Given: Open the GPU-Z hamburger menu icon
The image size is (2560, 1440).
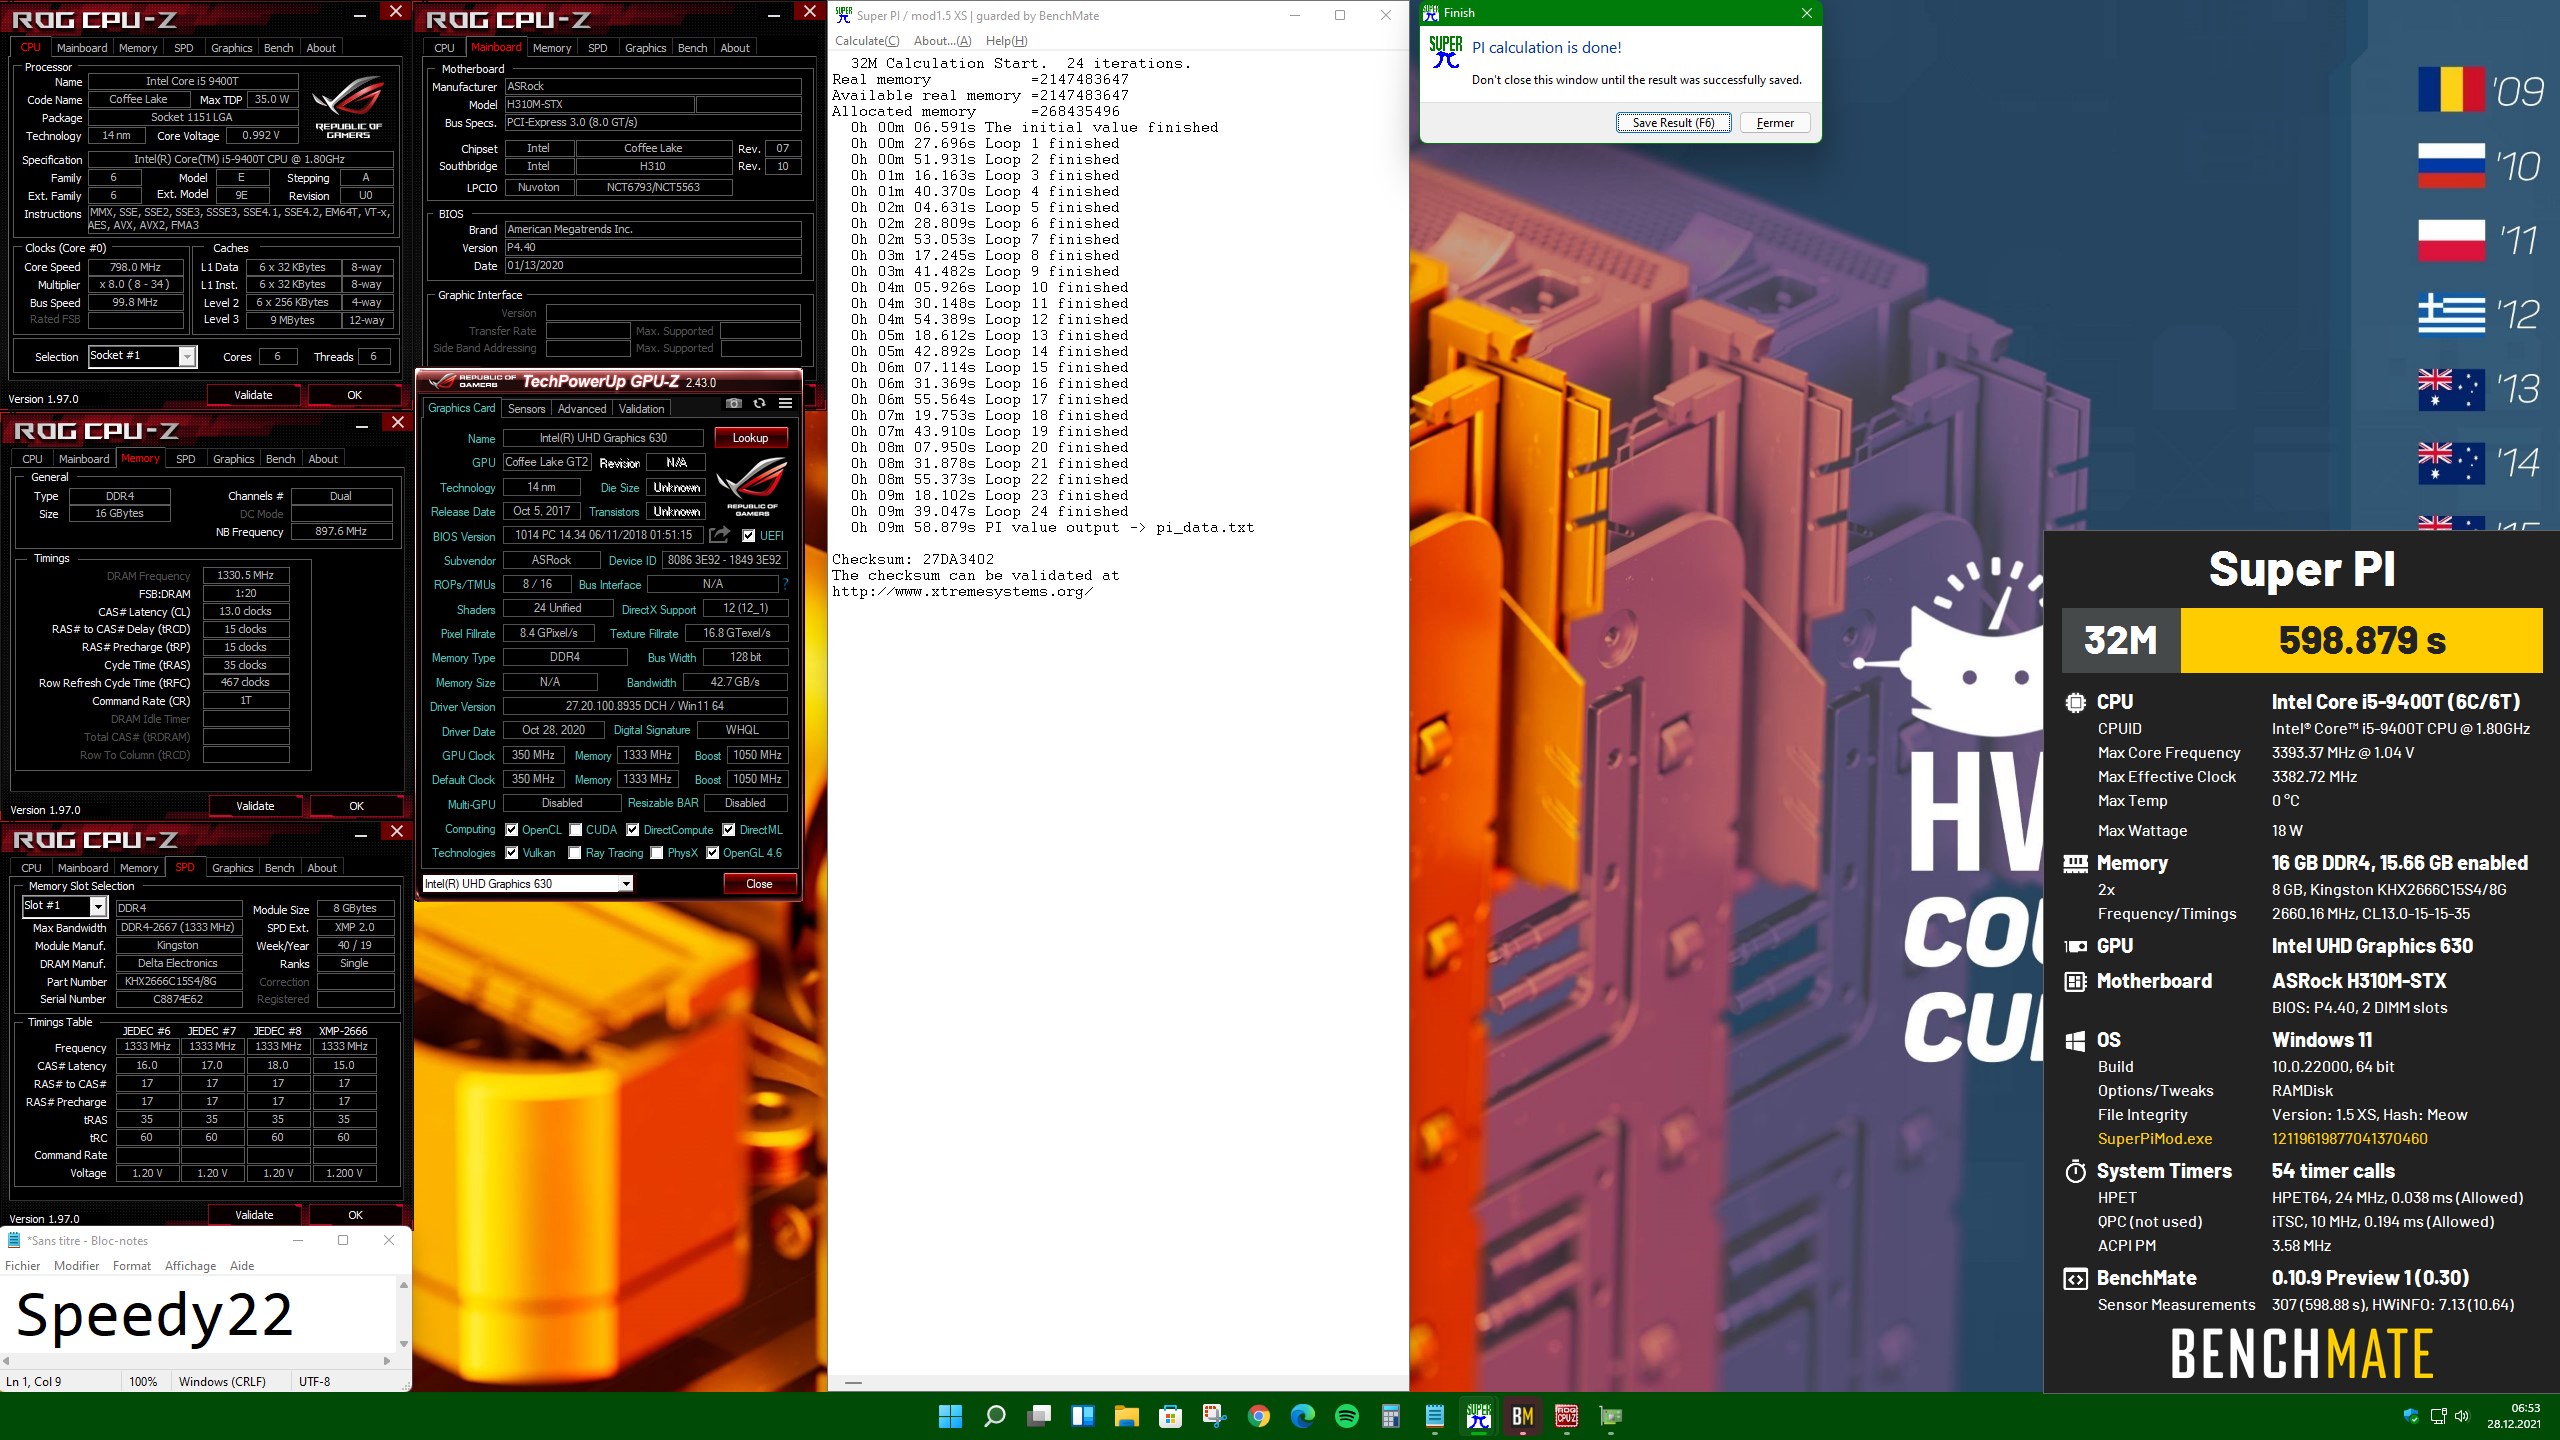Looking at the screenshot, I should [x=786, y=403].
